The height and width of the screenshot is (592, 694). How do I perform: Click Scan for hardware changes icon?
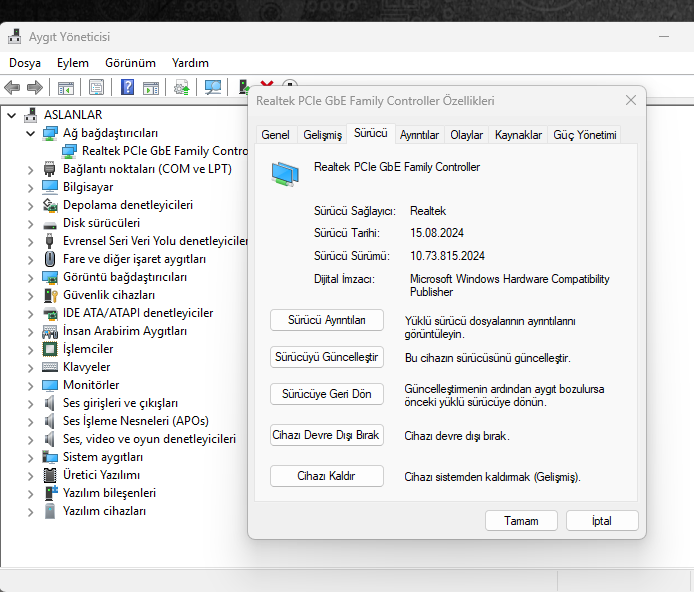[213, 87]
